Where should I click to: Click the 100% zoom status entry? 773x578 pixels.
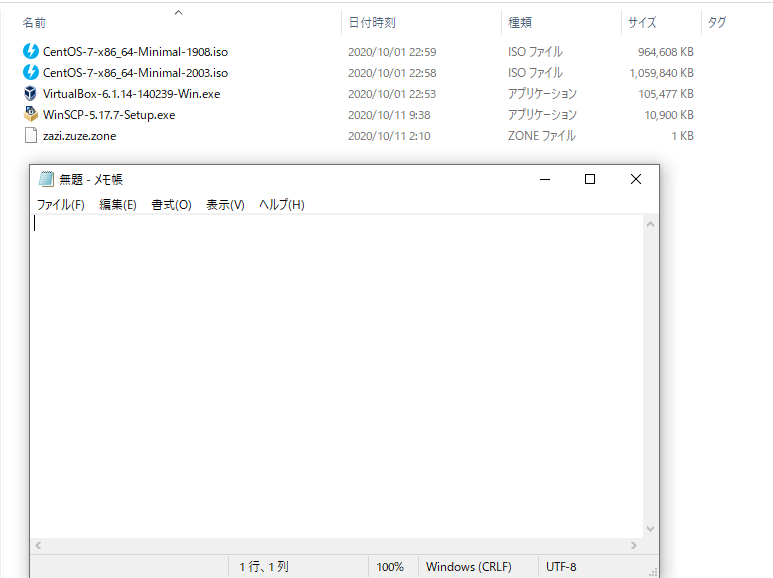[390, 567]
